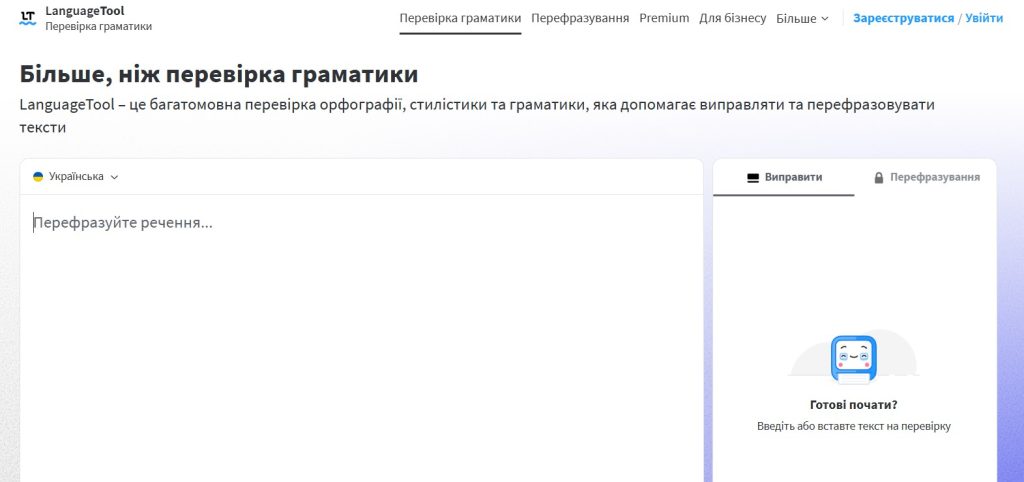The image size is (1024, 482).
Task: Click the LanguageTool brand name
Action: pos(85,11)
